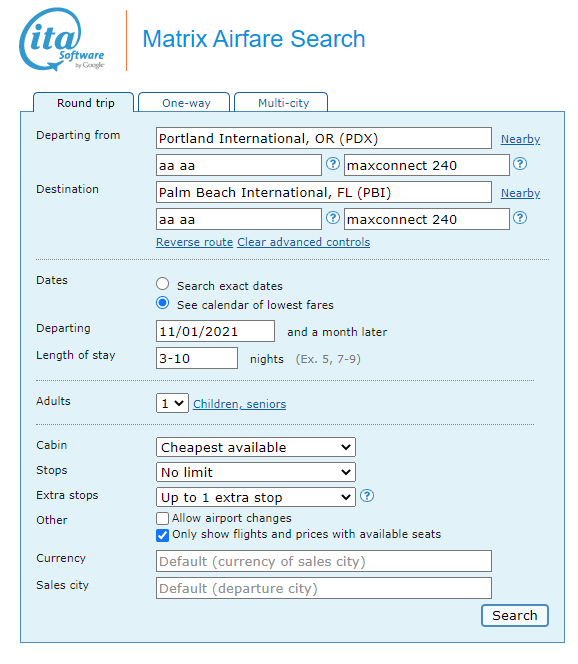The width and height of the screenshot is (578, 664).
Task: Click the Reverse route link
Action: point(194,242)
